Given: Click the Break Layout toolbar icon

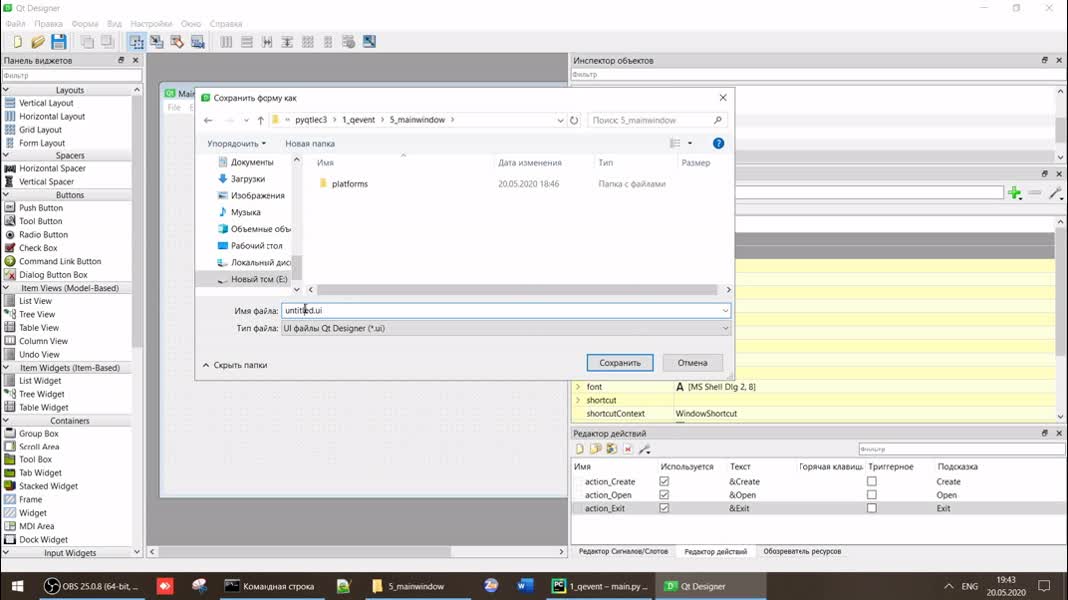Looking at the screenshot, I should [349, 42].
